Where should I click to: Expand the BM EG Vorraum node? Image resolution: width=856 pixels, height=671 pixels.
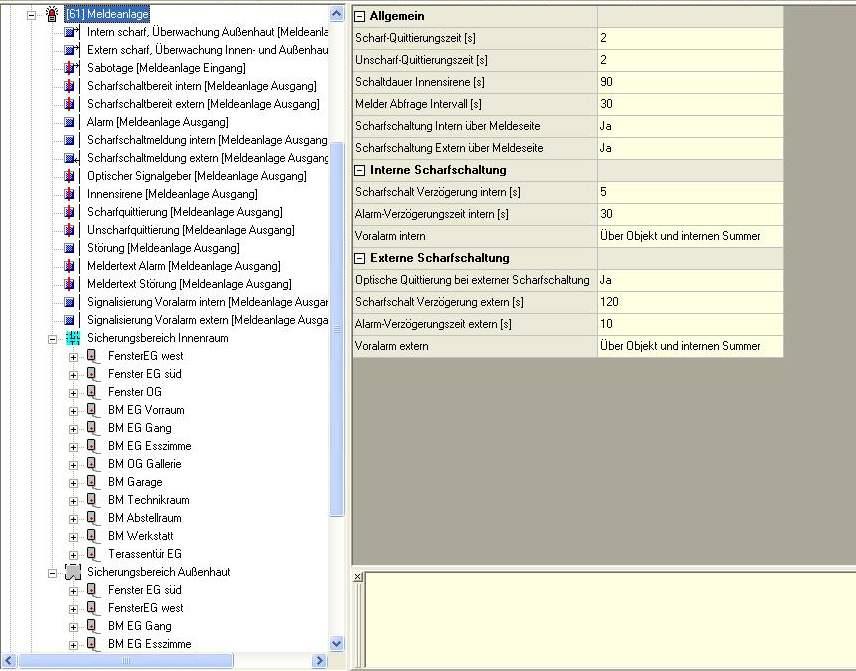click(x=73, y=411)
